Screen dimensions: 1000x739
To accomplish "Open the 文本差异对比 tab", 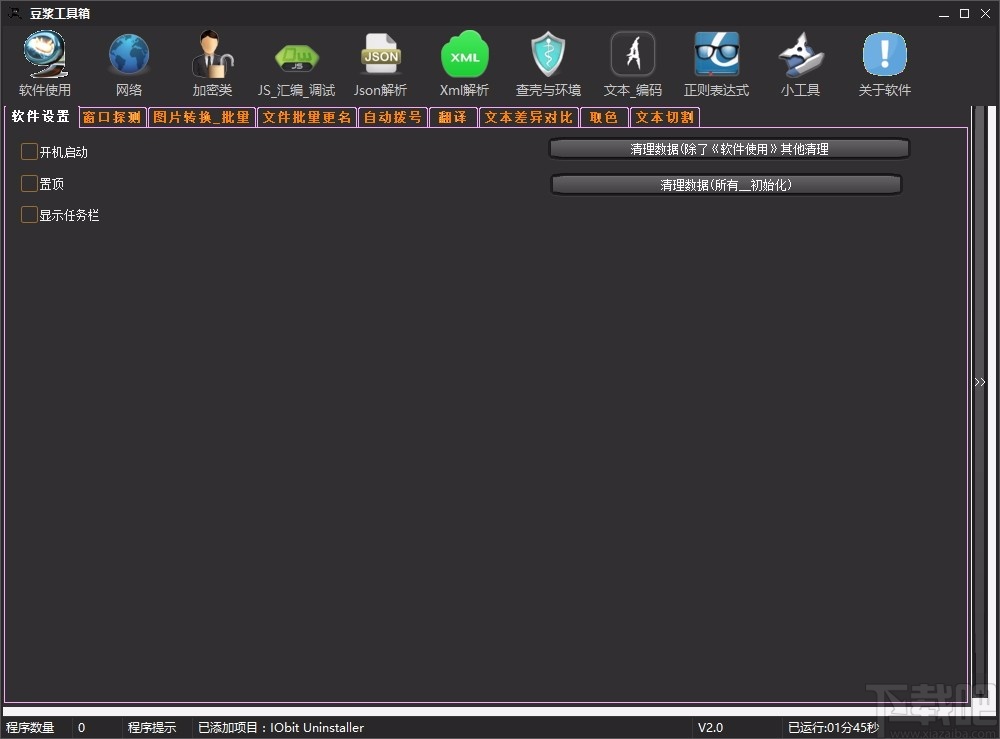I will (x=529, y=117).
